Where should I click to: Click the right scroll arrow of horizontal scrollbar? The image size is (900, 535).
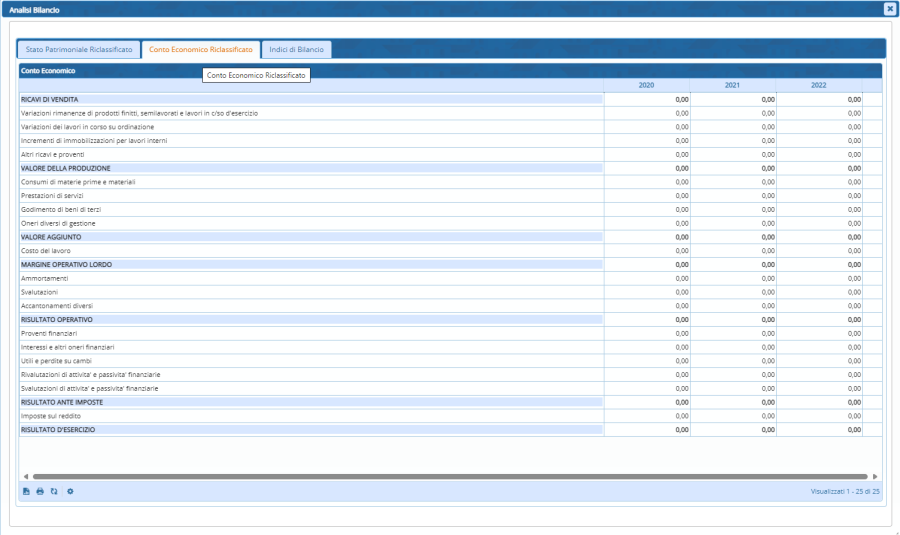(875, 477)
